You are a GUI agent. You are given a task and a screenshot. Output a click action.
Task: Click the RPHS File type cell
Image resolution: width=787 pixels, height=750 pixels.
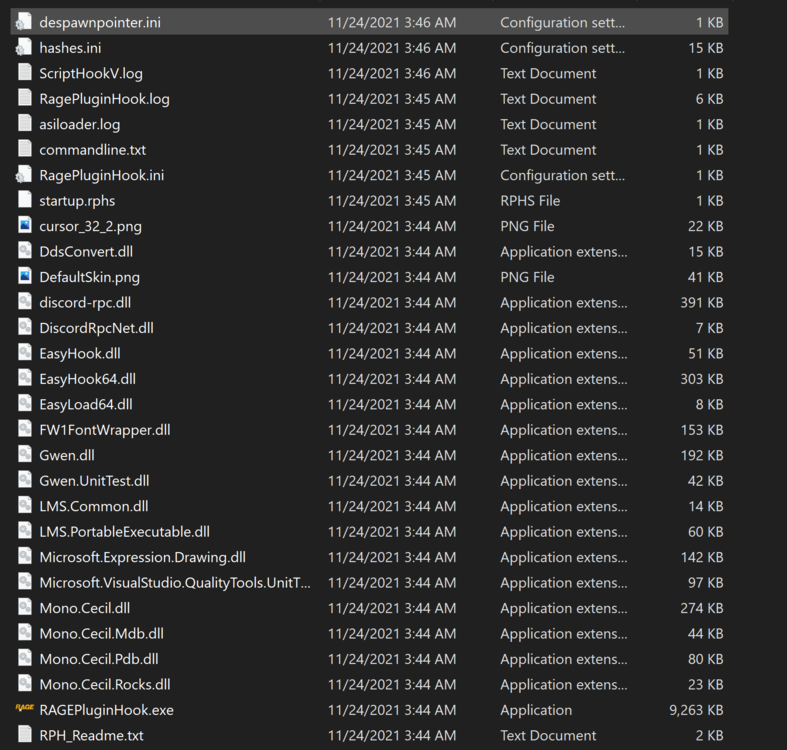pos(530,201)
